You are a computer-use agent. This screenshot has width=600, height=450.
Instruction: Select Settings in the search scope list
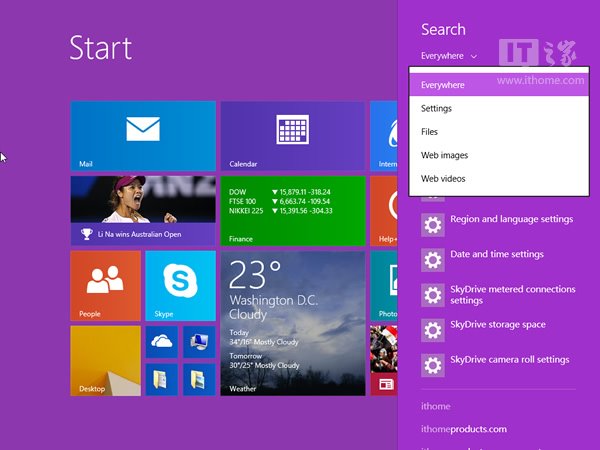click(499, 108)
